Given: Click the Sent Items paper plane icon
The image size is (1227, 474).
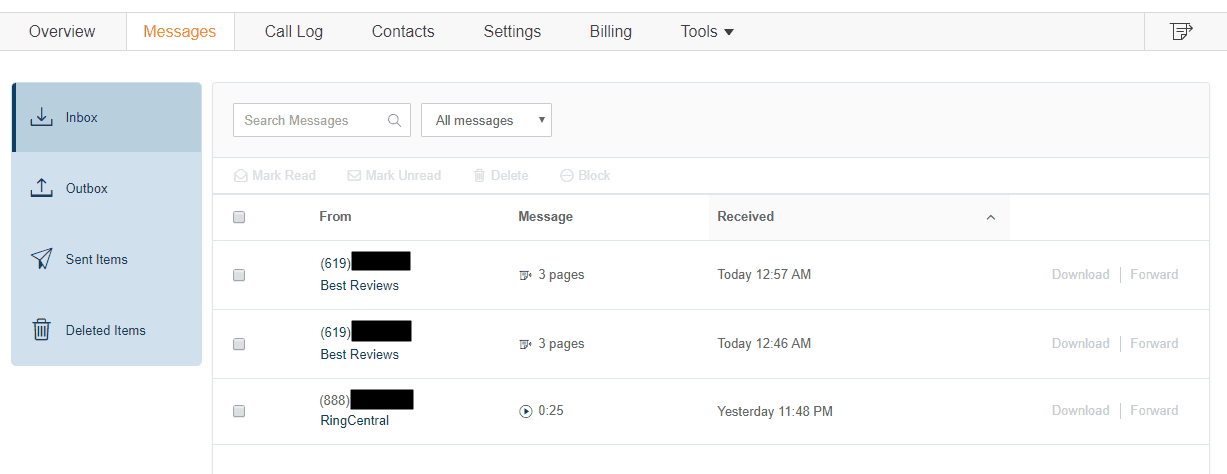Looking at the screenshot, I should [41, 259].
